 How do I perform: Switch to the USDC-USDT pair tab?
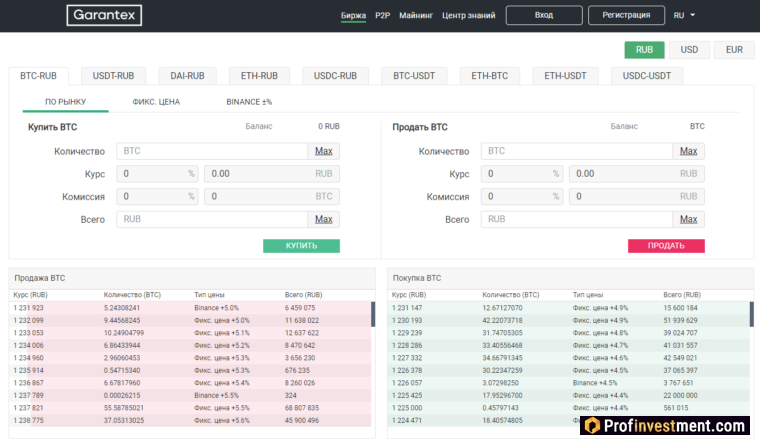point(647,76)
